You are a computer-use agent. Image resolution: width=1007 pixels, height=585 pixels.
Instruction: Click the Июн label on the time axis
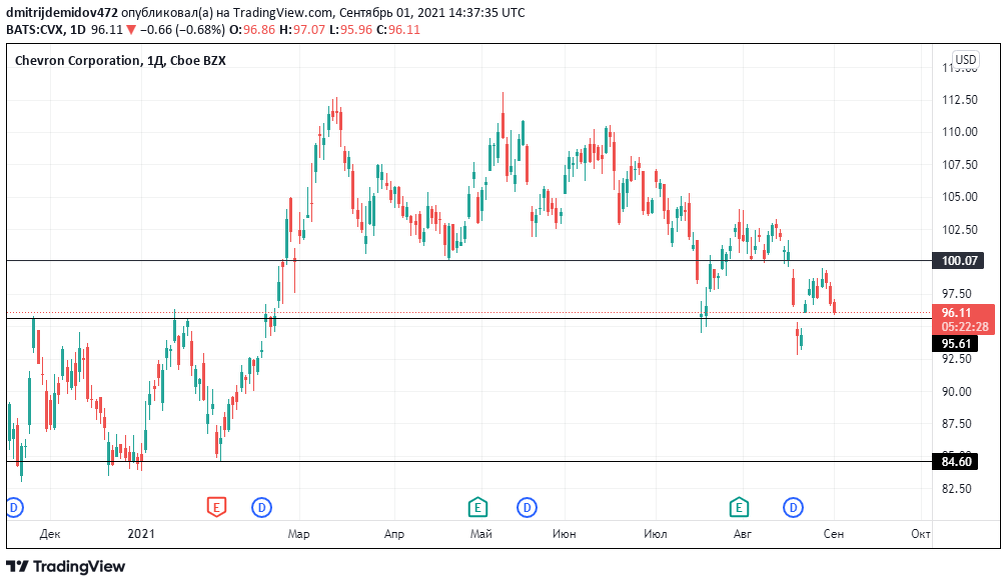point(564,534)
